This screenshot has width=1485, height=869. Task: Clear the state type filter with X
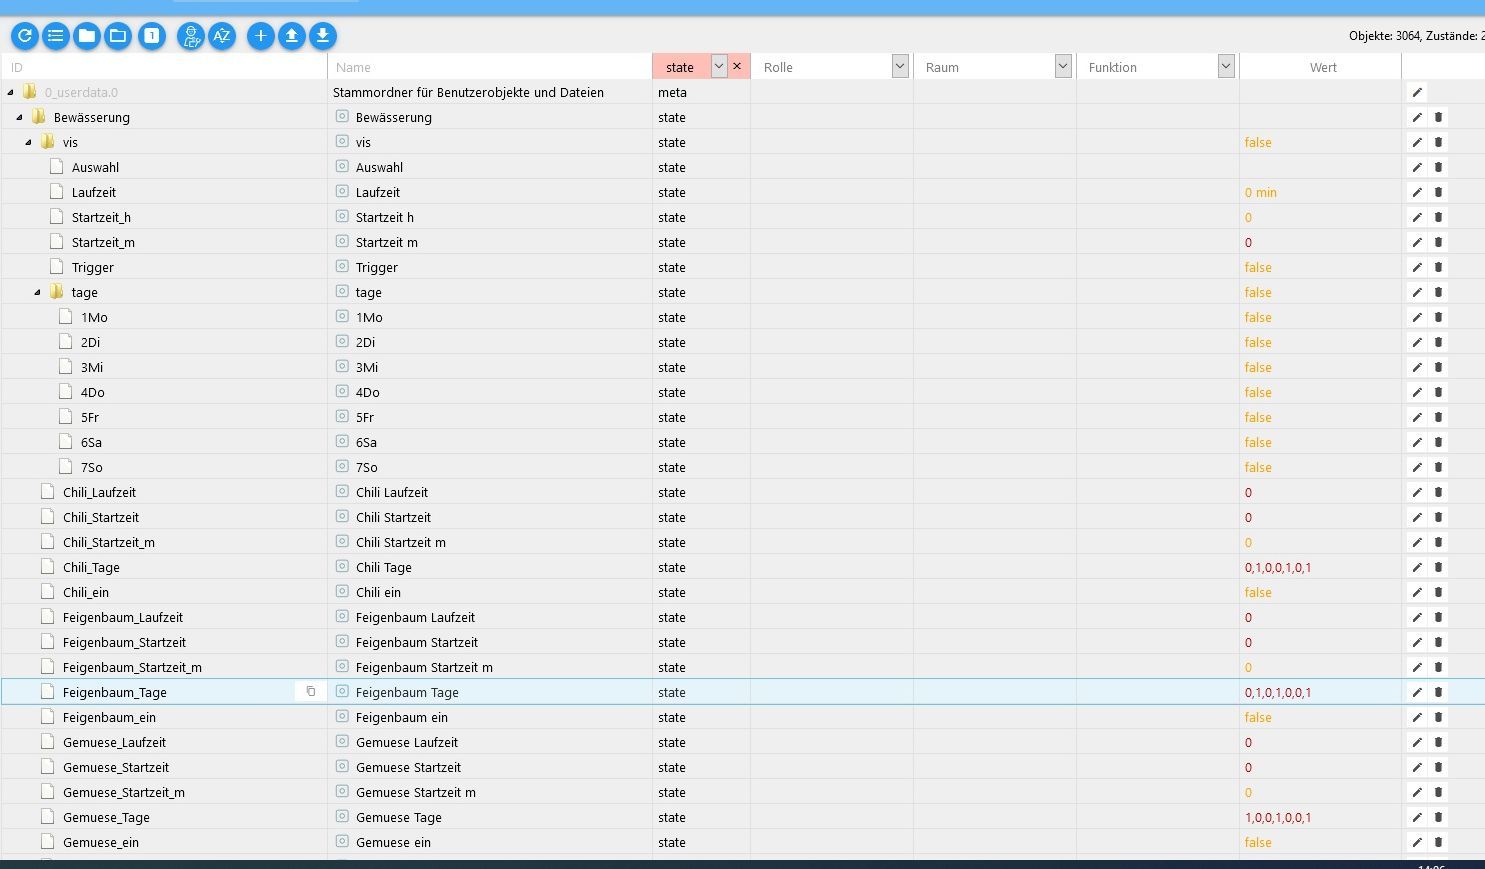(x=737, y=66)
